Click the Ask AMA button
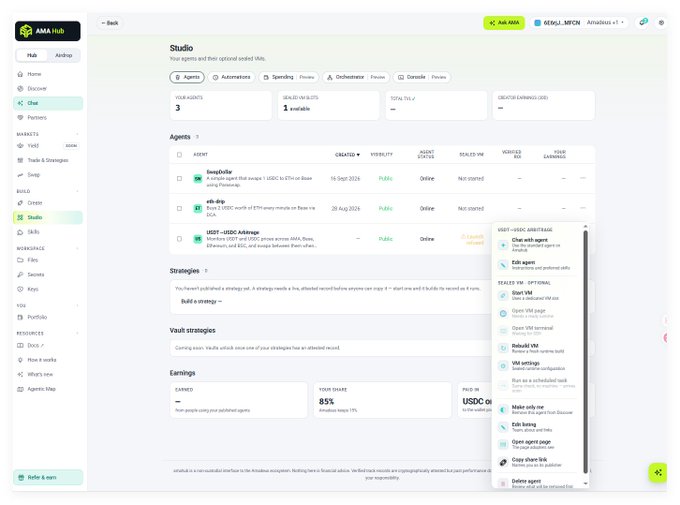Screen dimensions: 680x505 pos(504,23)
